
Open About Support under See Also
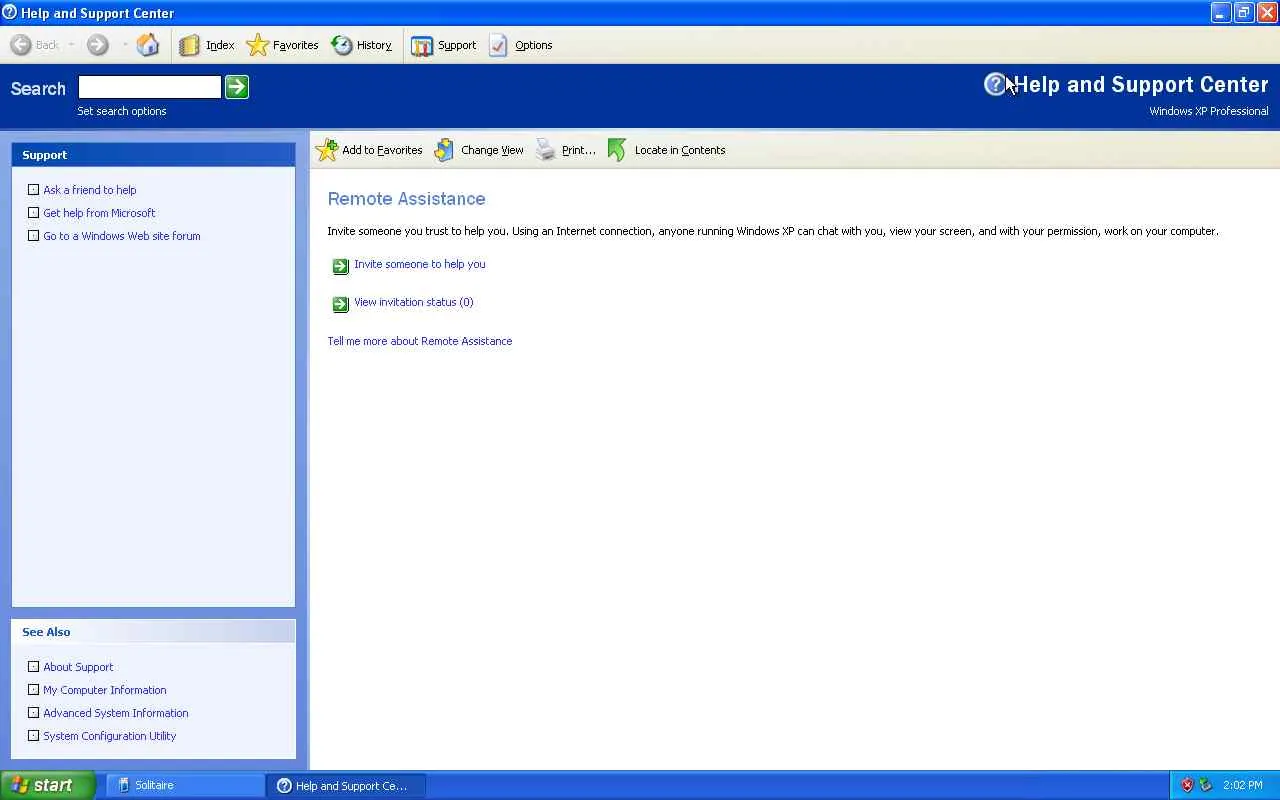[78, 667]
